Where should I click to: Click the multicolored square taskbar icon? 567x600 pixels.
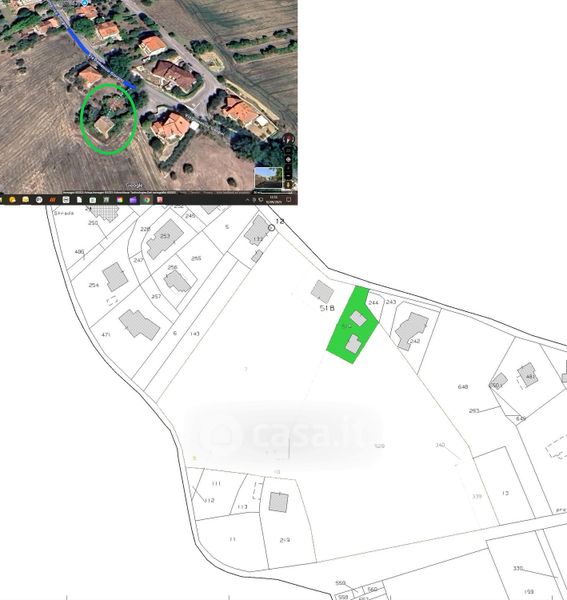[x=119, y=200]
